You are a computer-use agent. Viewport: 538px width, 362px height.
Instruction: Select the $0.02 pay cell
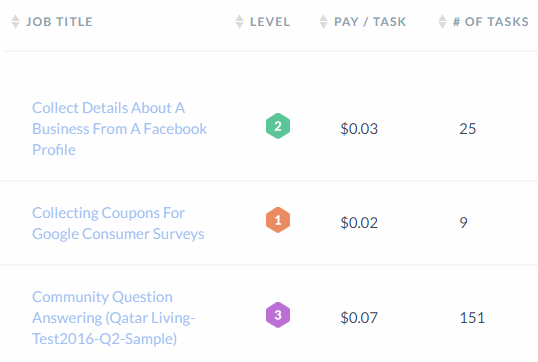point(359,223)
